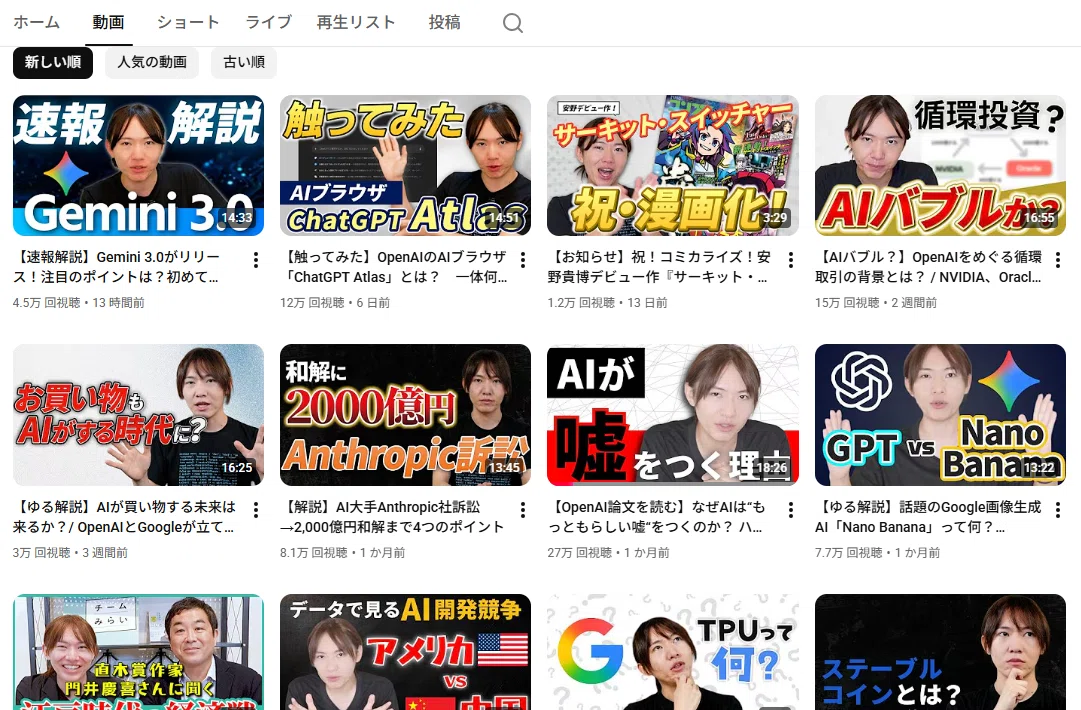Click the 27万 回視聴・1 か月前 text
Screen dimensions: 1081x710
609,553
